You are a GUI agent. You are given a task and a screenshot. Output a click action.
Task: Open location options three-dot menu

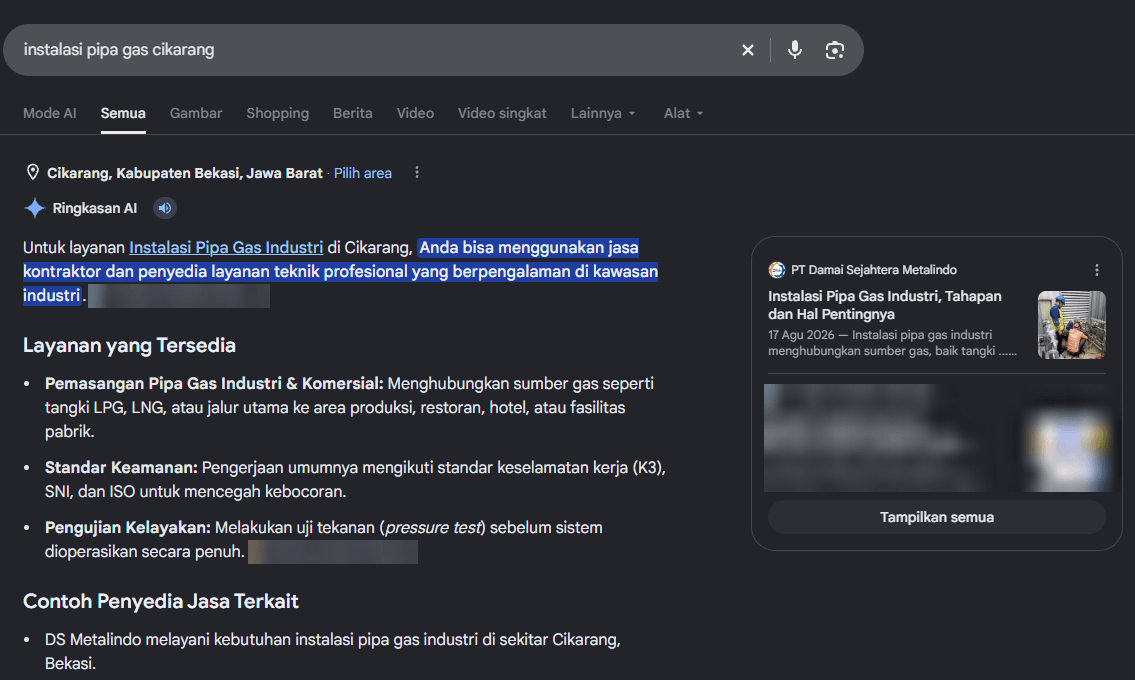[416, 172]
